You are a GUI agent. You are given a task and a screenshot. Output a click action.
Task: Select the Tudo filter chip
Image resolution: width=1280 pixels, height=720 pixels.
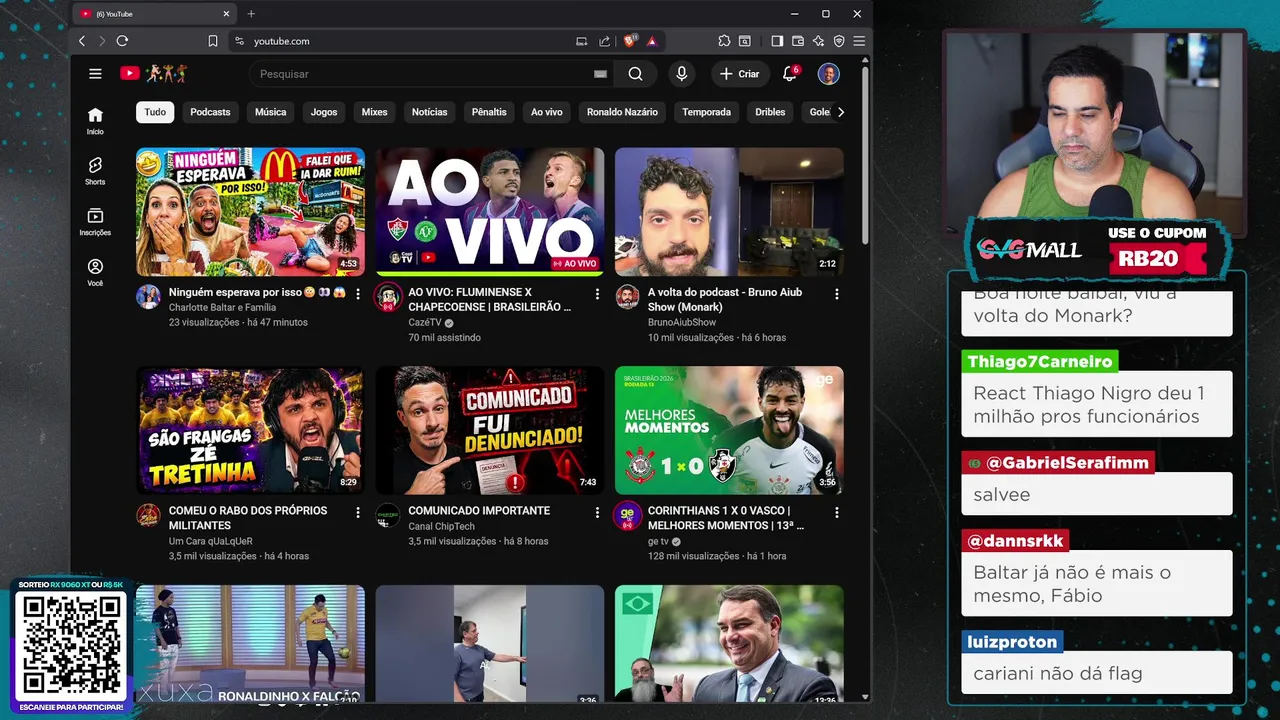[x=155, y=112]
